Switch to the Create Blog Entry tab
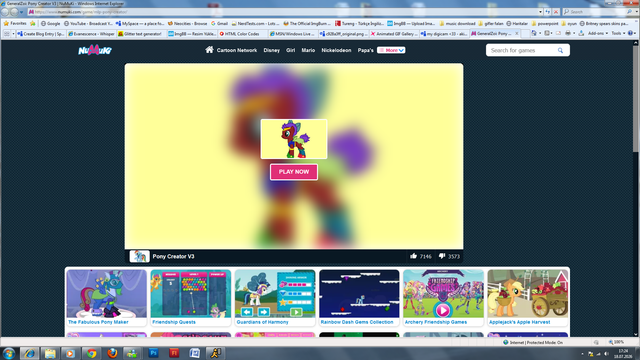The width and height of the screenshot is (640, 360). pos(41,33)
